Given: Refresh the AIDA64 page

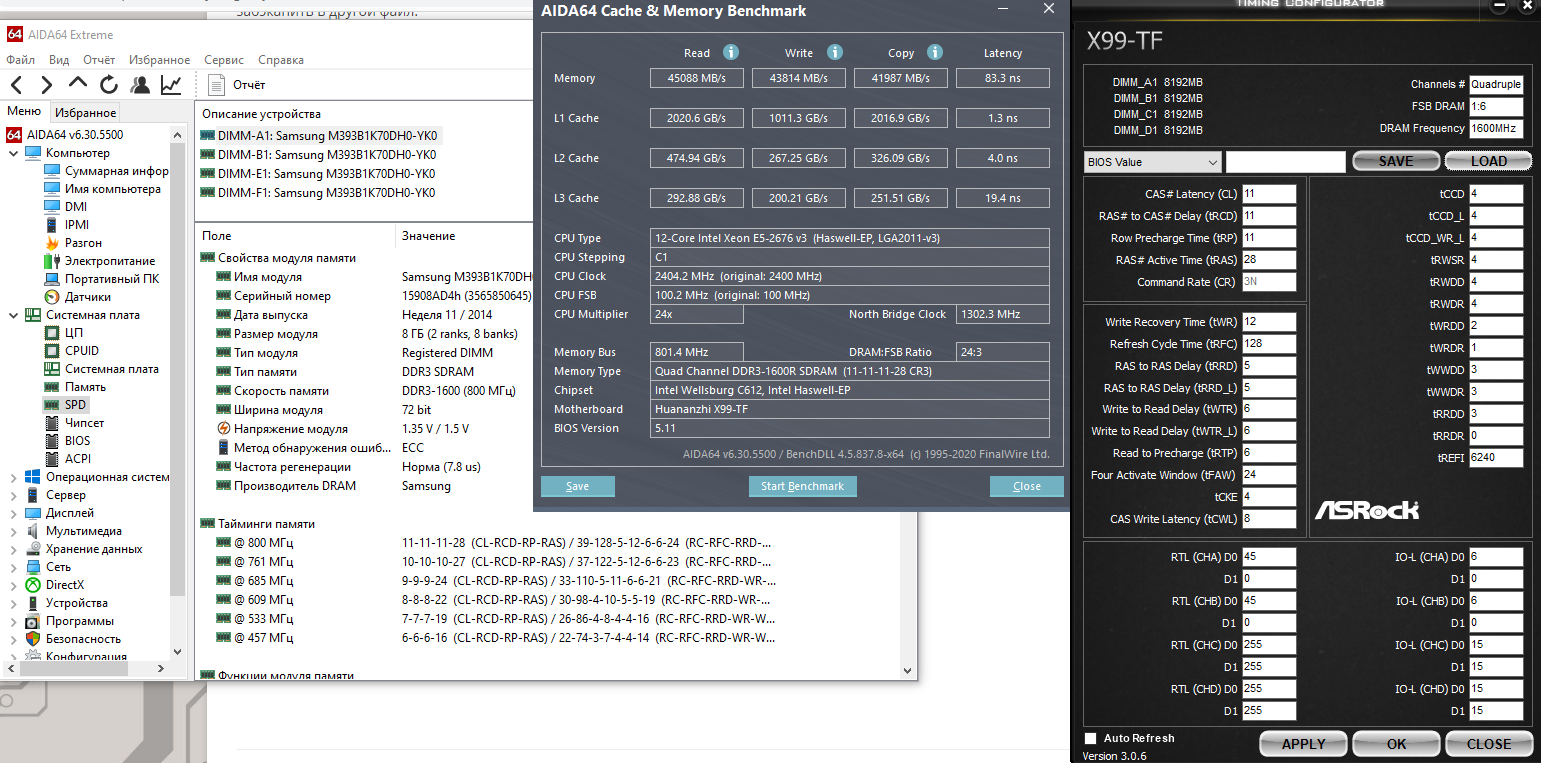Looking at the screenshot, I should pyautogui.click(x=109, y=85).
